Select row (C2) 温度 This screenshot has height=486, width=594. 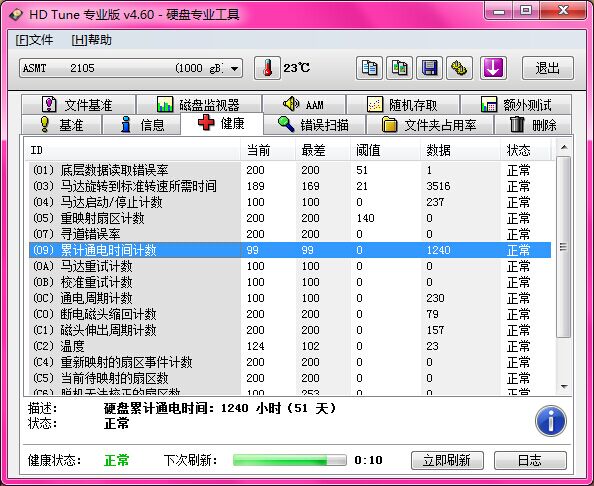click(290, 346)
